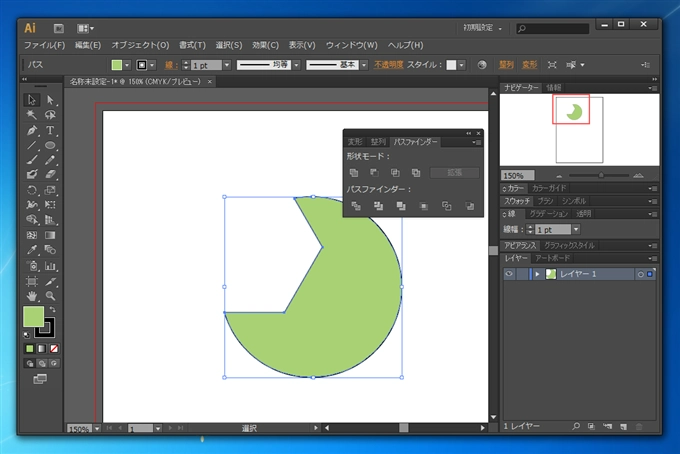Open the 初期設定 workspace dropdown

482,28
